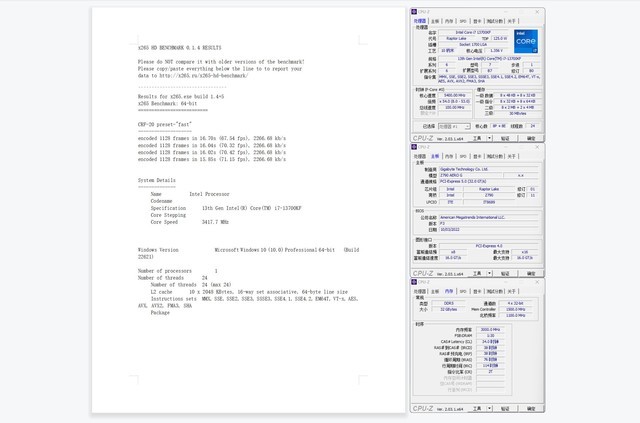Click 工具 button in mainboard window
Viewport: 640px width, 423px height.
click(477, 274)
